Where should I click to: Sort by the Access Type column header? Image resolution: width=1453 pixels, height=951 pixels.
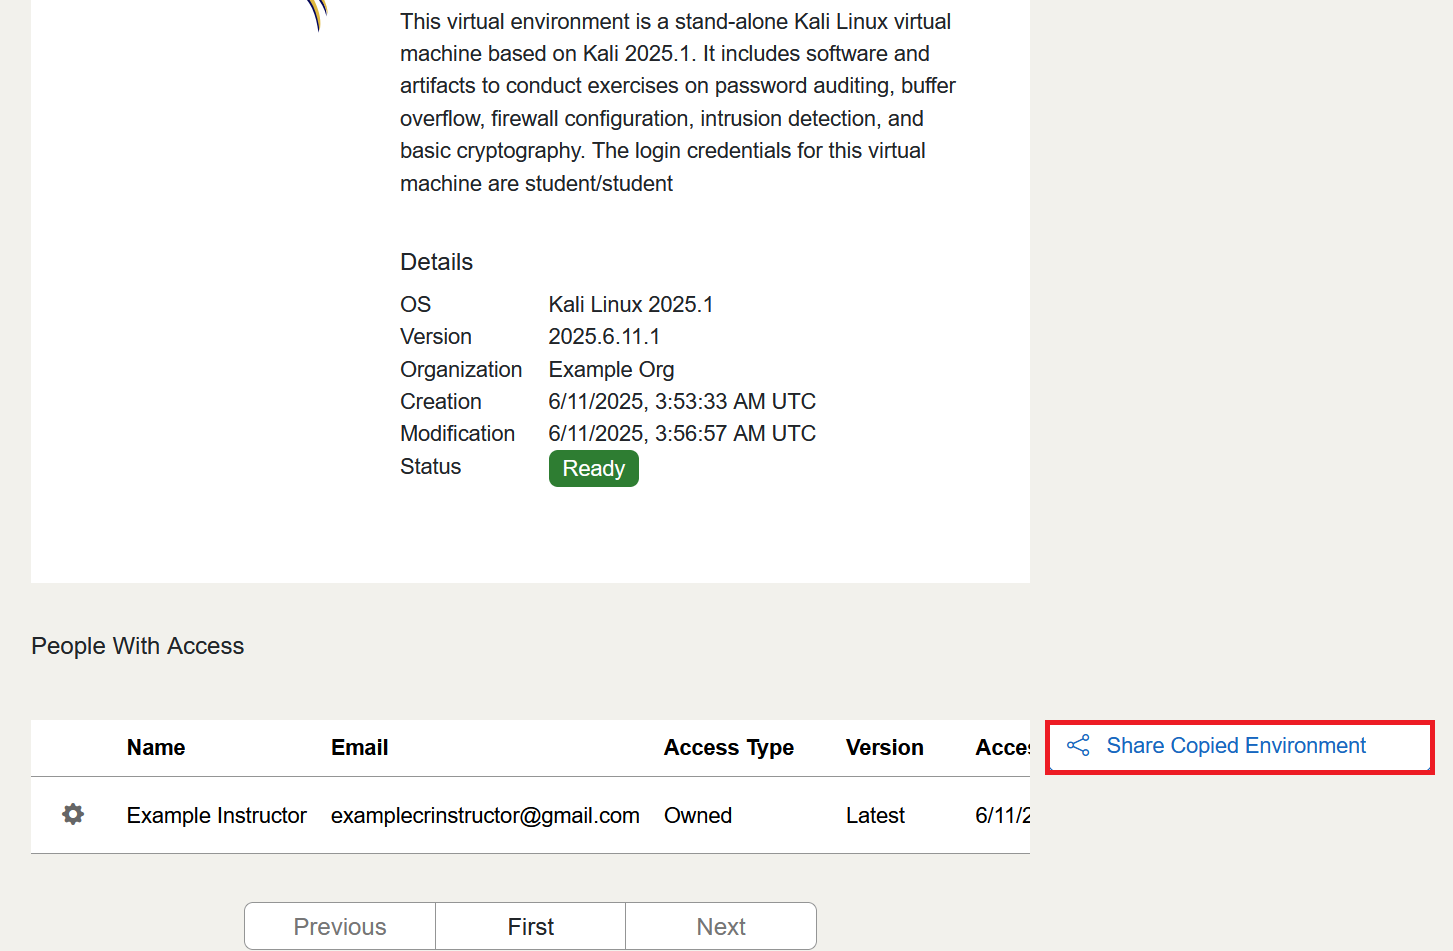coord(729,748)
